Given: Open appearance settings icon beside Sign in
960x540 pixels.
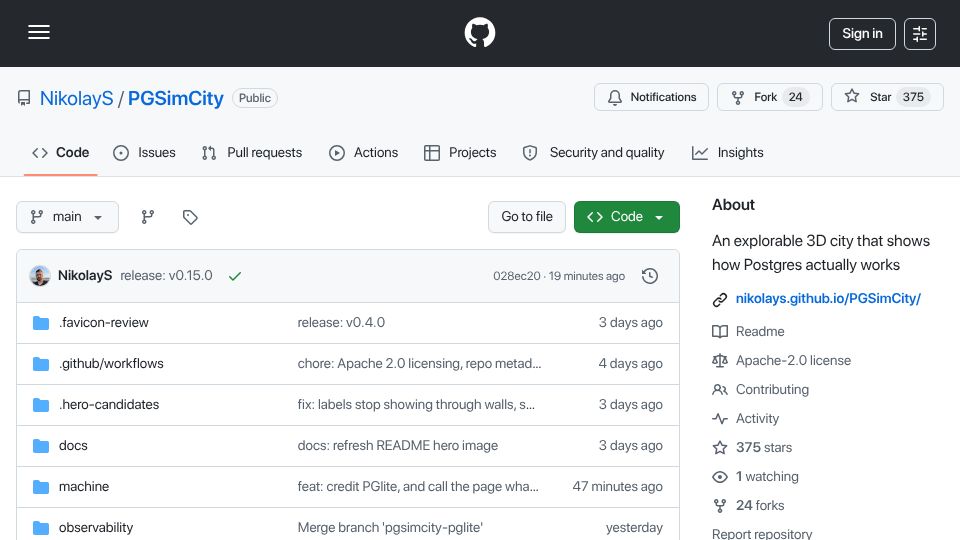Looking at the screenshot, I should [x=920, y=34].
